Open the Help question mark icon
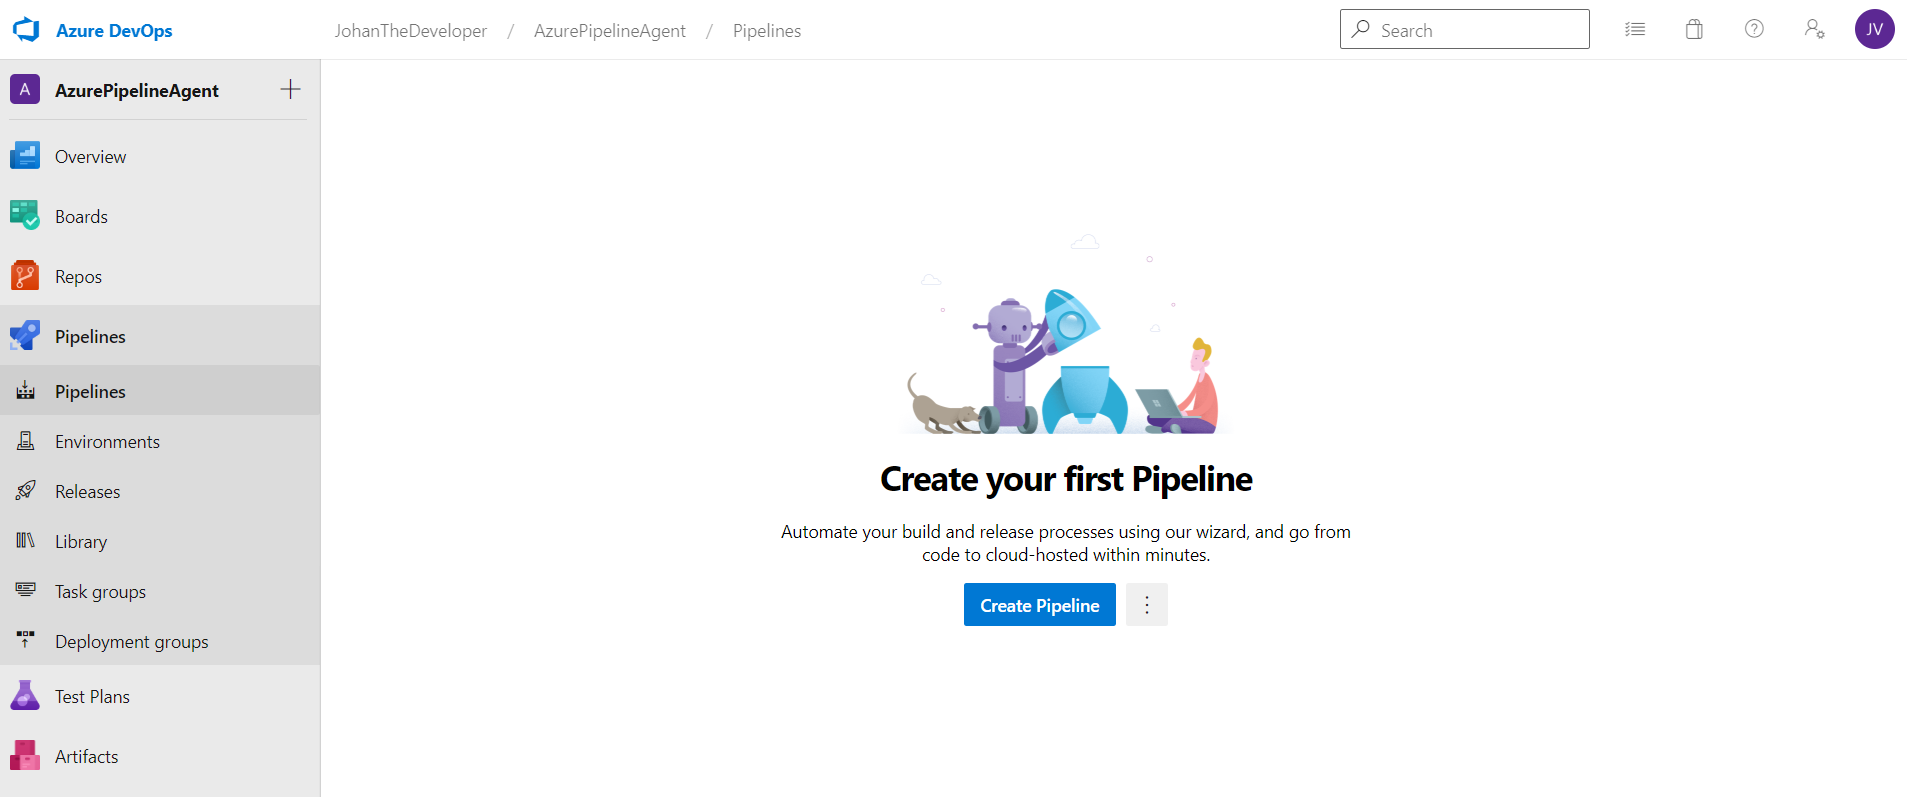 pyautogui.click(x=1754, y=29)
